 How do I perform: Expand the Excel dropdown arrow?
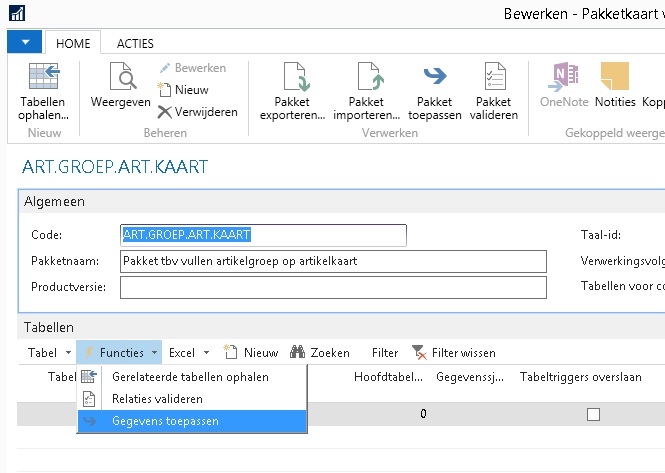pos(207,353)
